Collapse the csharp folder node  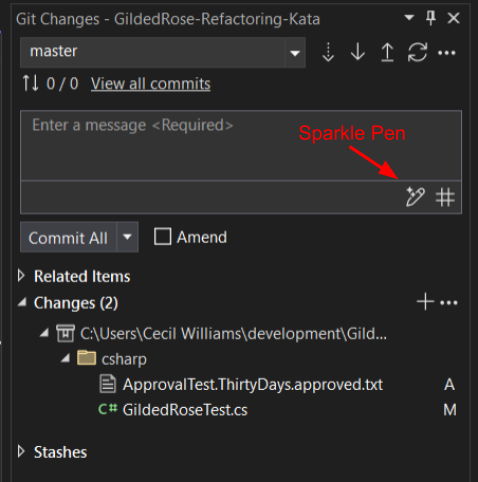pos(66,359)
